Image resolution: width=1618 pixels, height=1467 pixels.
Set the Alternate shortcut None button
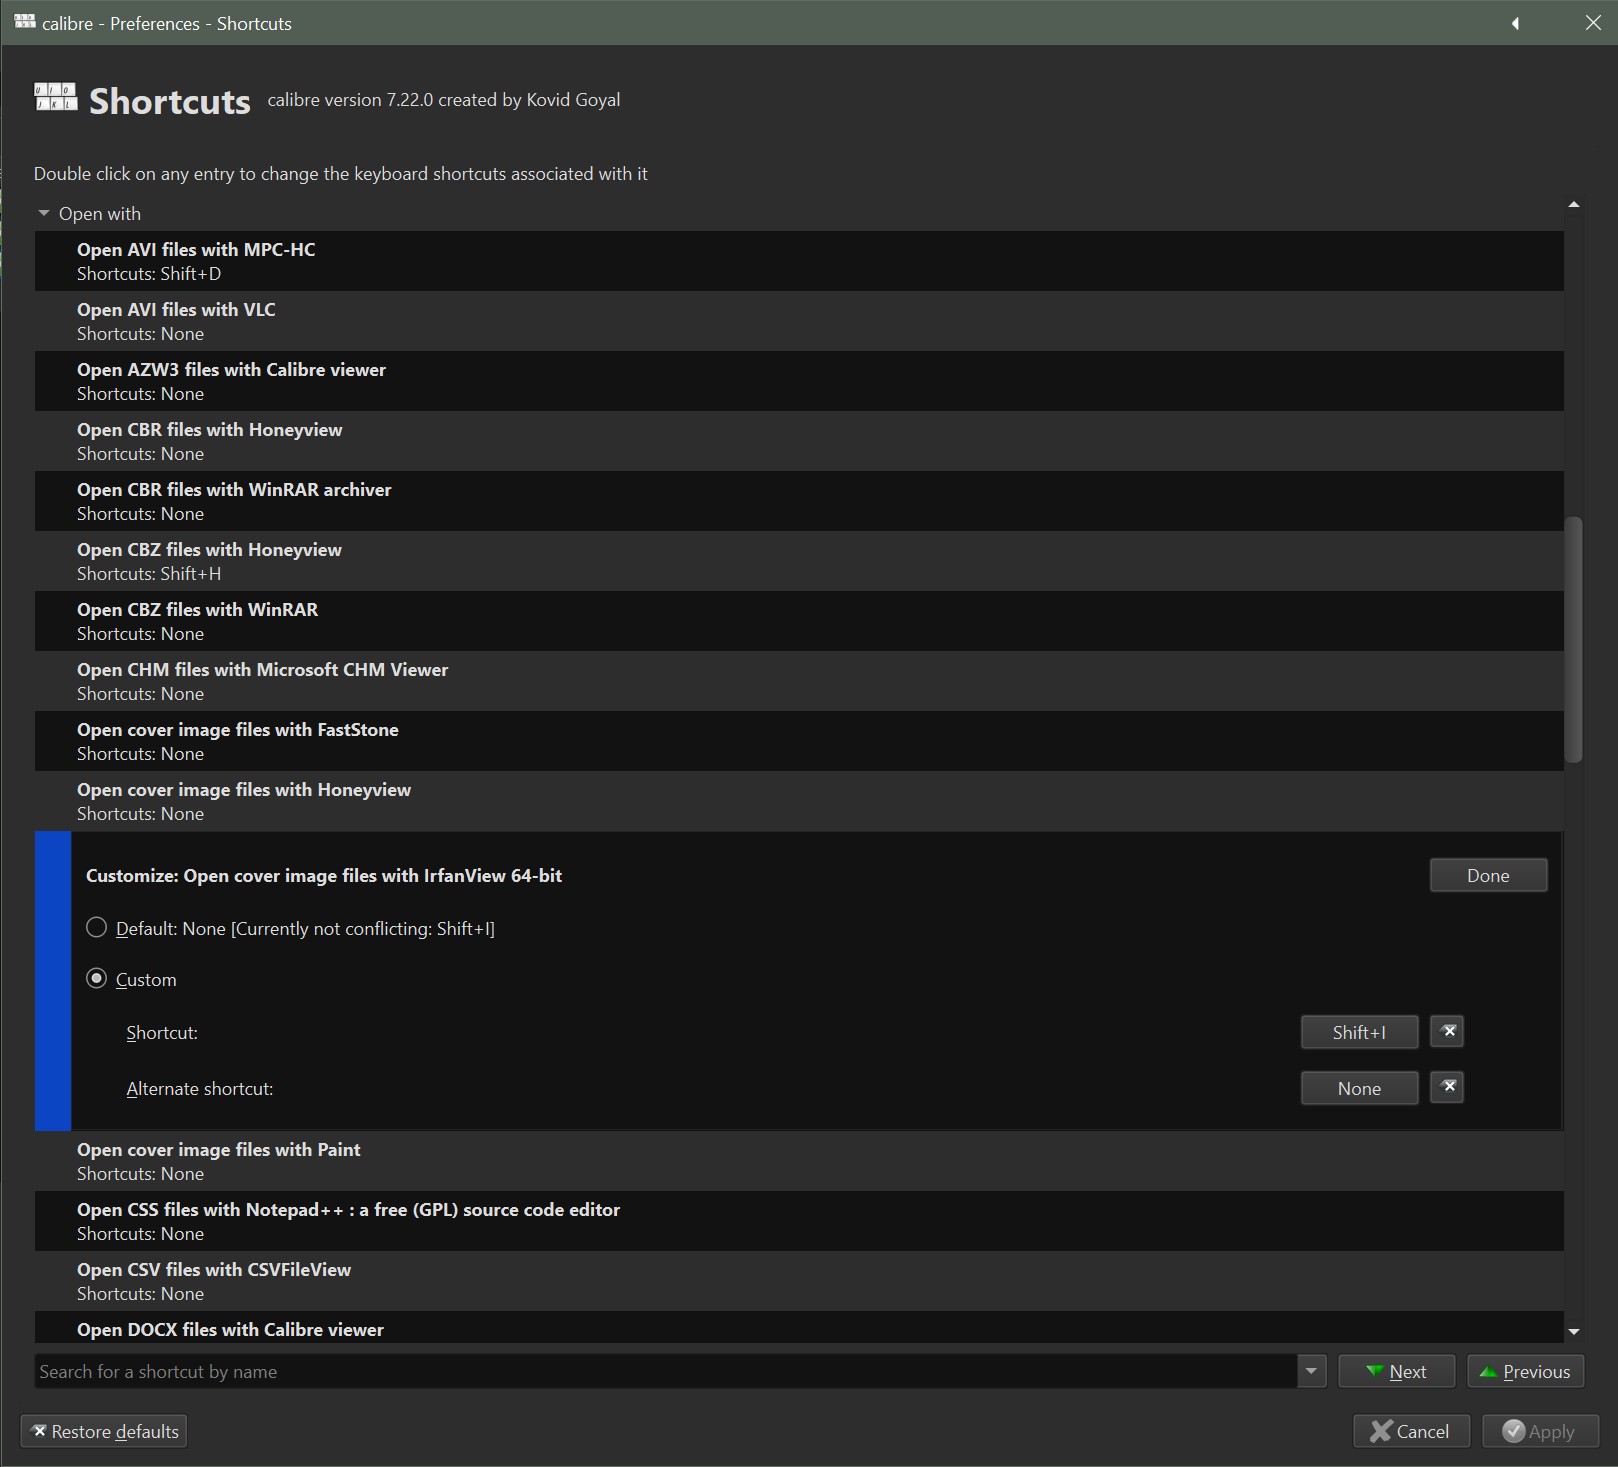click(1359, 1088)
